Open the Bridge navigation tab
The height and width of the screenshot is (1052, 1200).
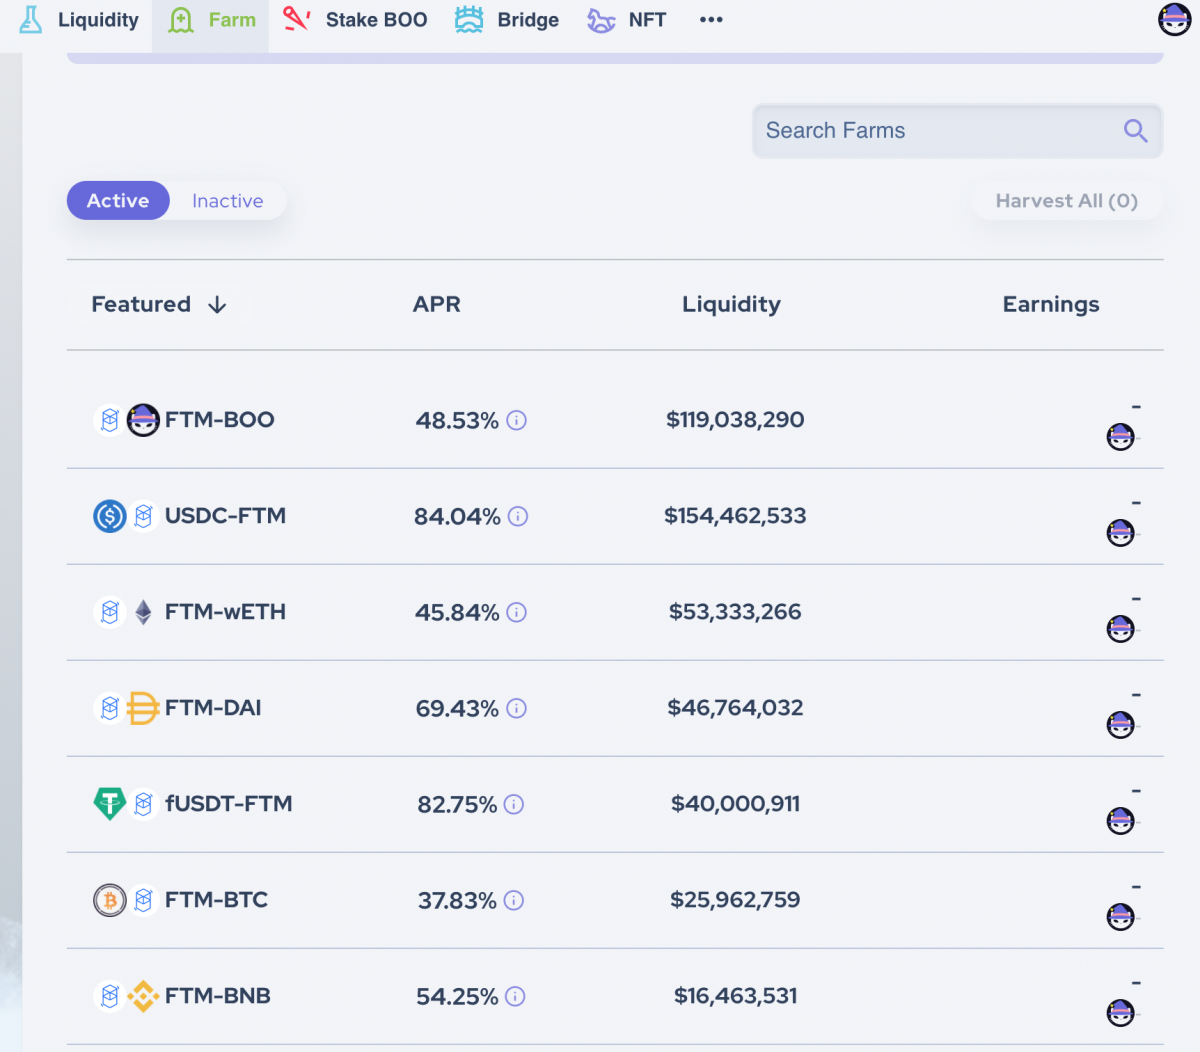click(507, 20)
